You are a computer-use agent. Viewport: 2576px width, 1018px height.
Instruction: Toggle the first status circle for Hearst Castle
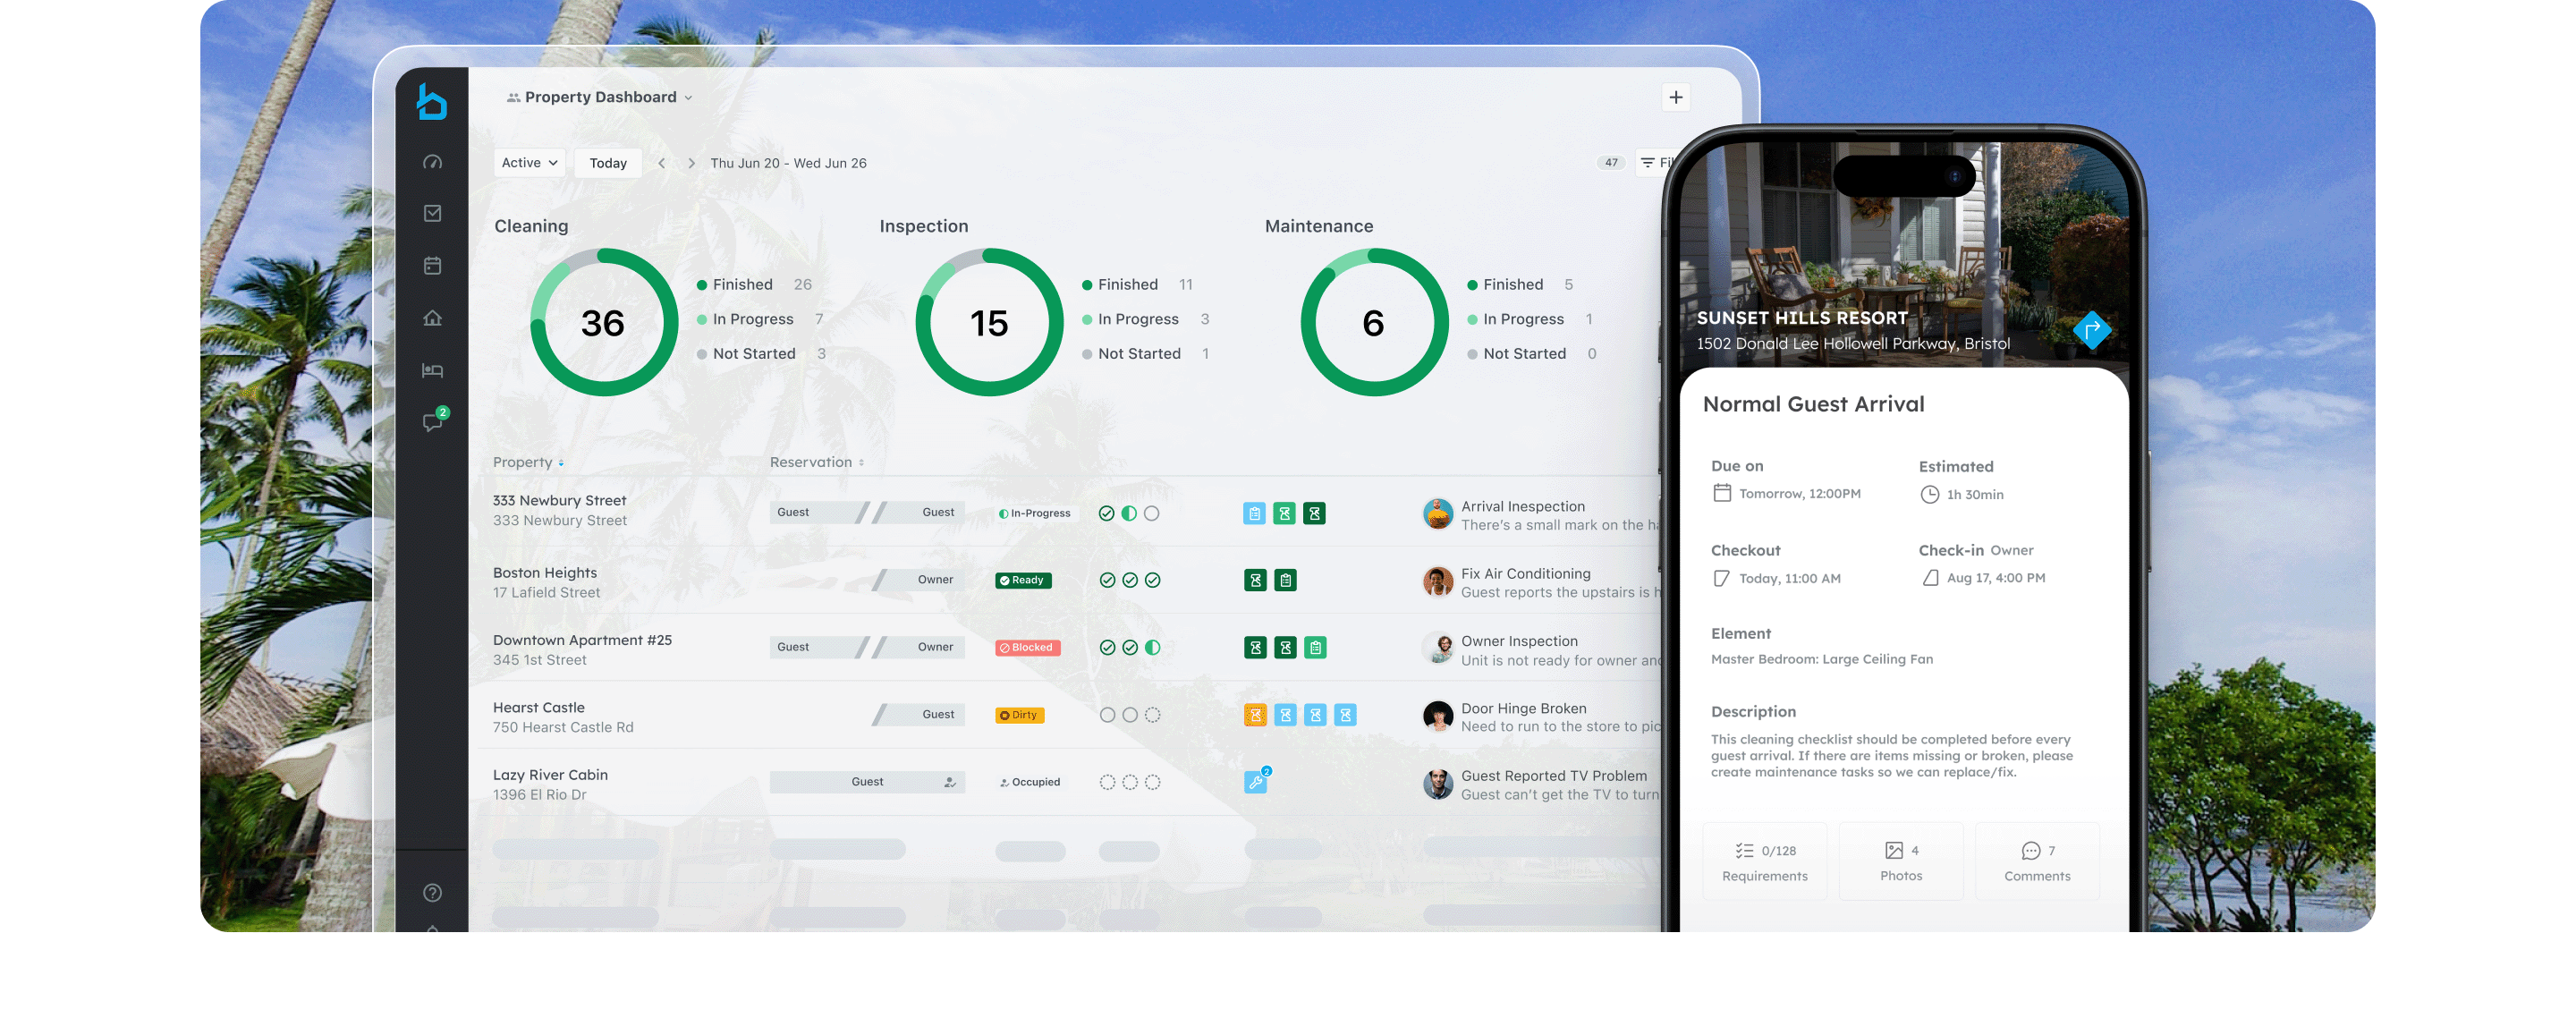click(x=1107, y=715)
